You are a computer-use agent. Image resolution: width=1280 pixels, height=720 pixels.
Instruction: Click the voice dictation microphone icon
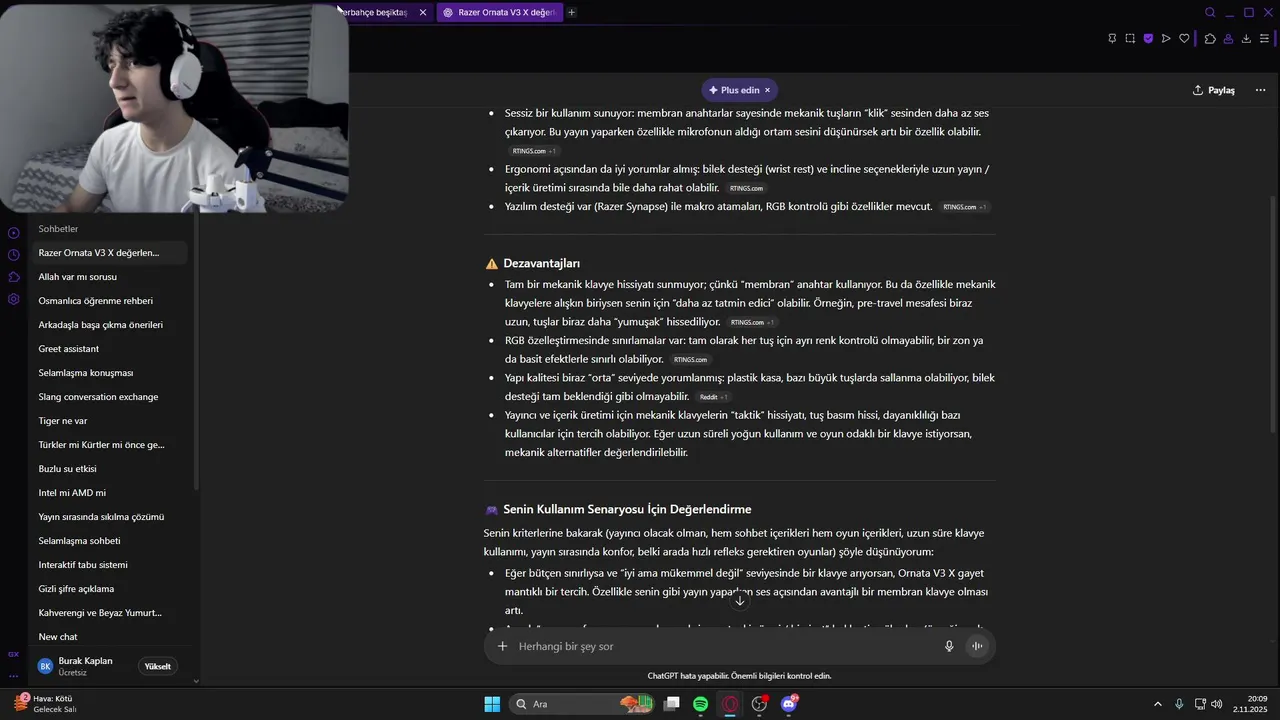(949, 646)
